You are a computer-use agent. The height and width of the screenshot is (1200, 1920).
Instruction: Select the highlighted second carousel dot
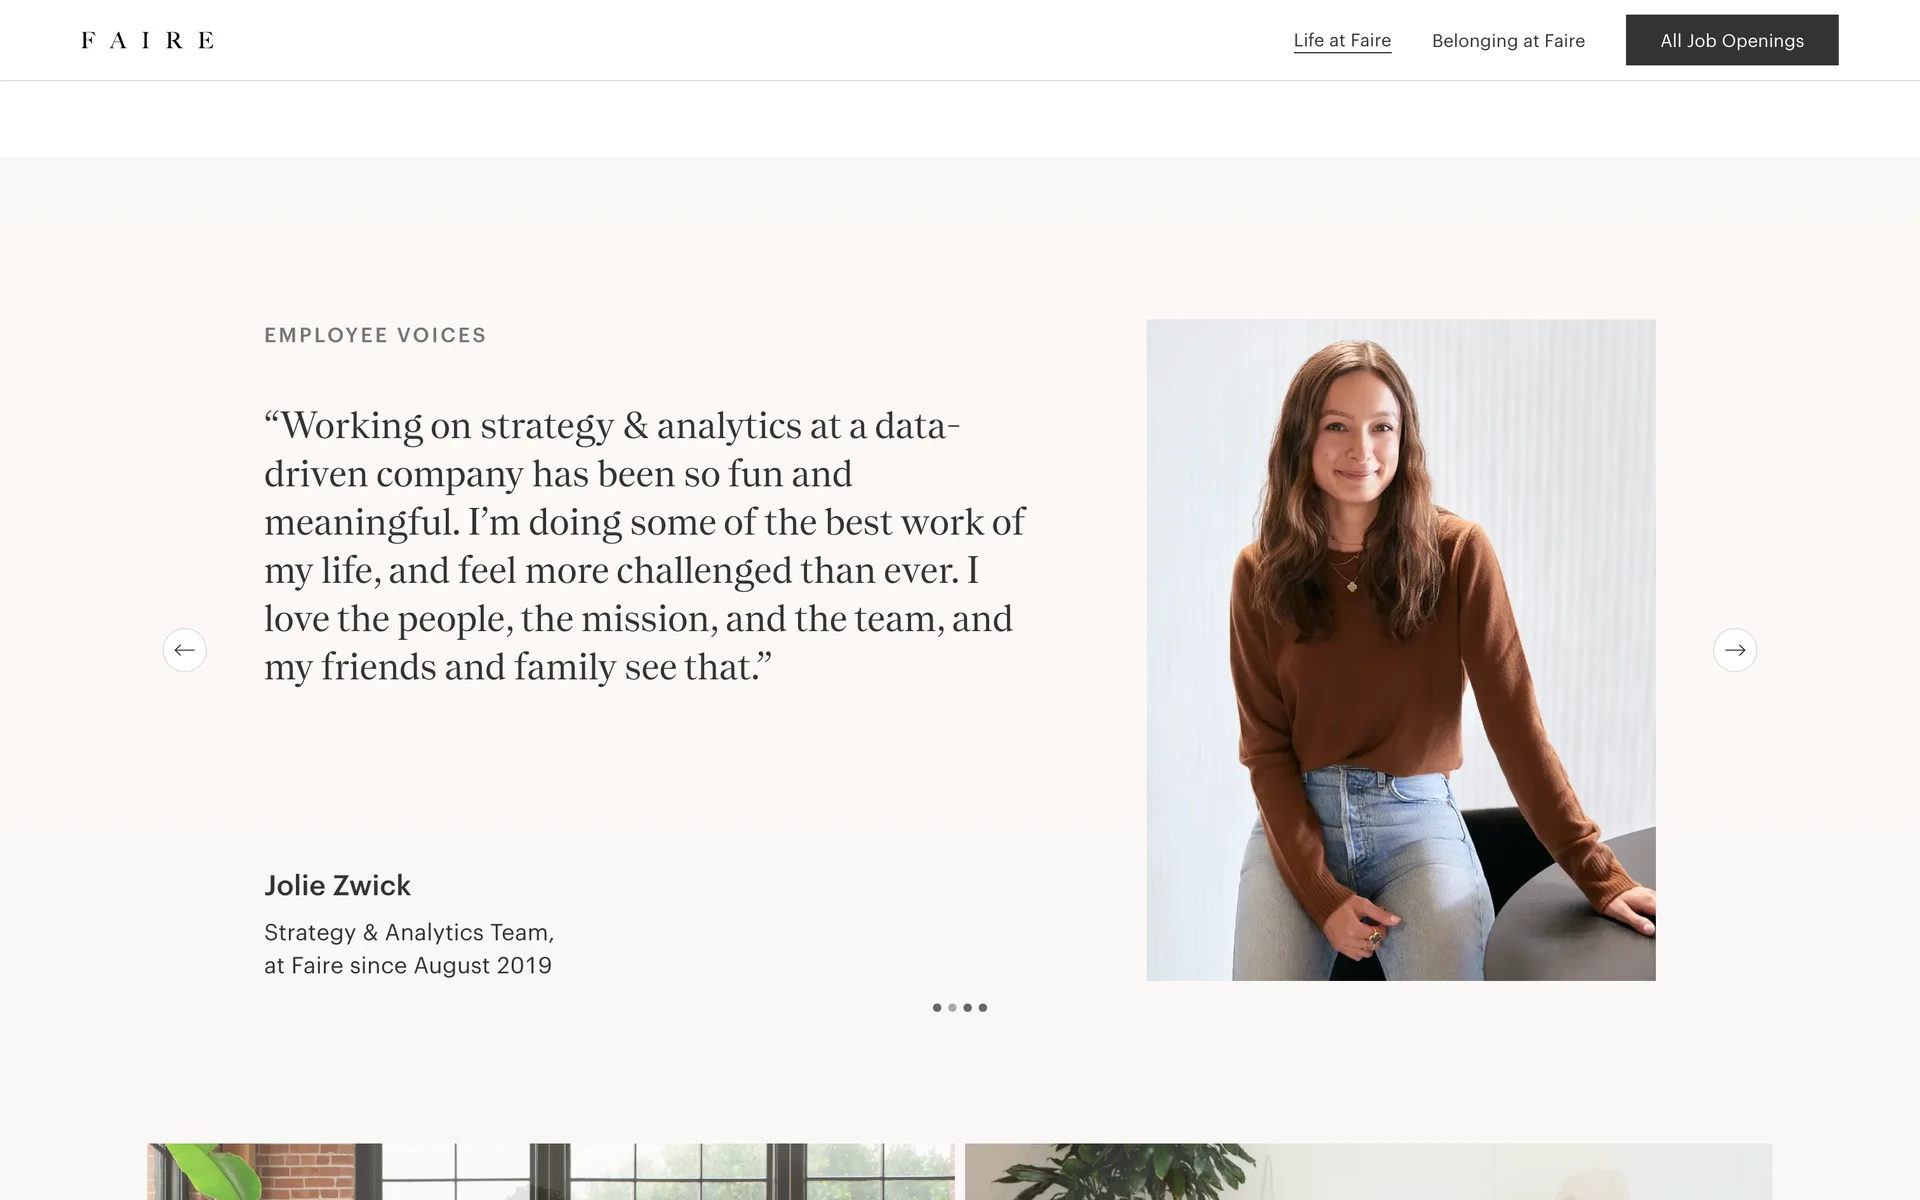click(x=952, y=1008)
